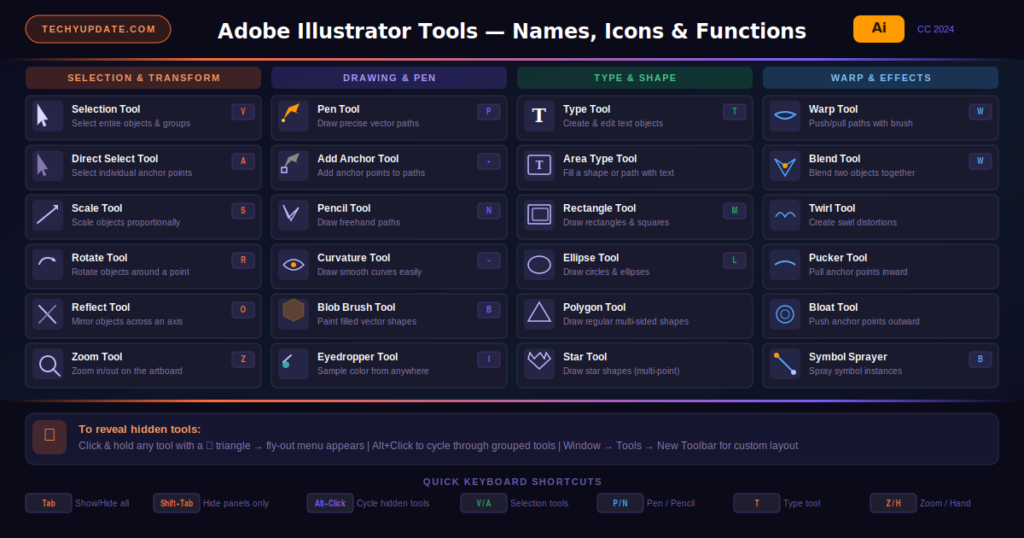Viewport: 1024px width, 538px height.
Task: Click the 'To reveal hidden tools:' heading
Action: (x=140, y=430)
